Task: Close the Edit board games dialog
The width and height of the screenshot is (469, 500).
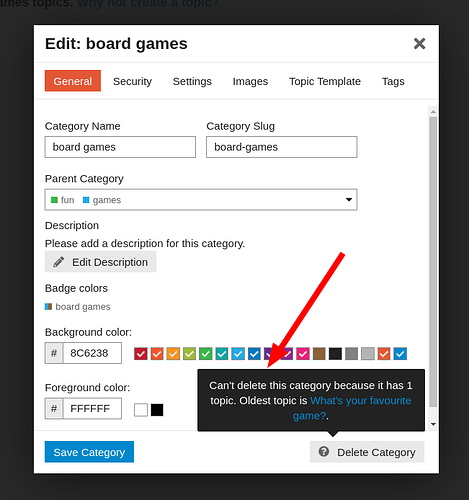Action: point(419,43)
